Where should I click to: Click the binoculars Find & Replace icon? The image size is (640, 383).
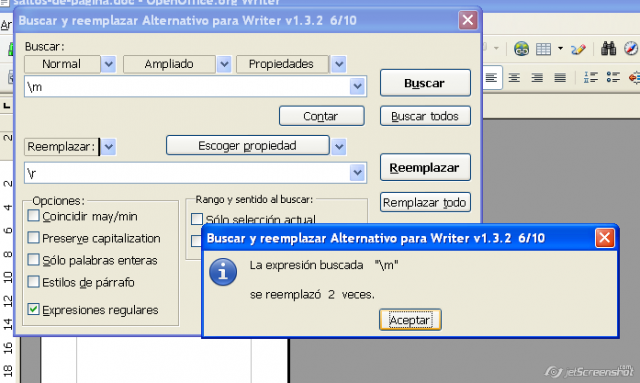click(x=608, y=49)
